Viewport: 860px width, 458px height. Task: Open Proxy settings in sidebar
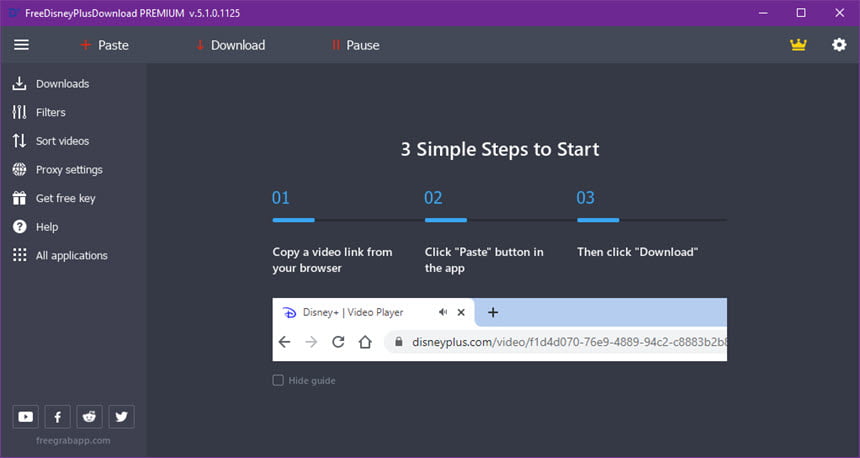click(x=57, y=169)
